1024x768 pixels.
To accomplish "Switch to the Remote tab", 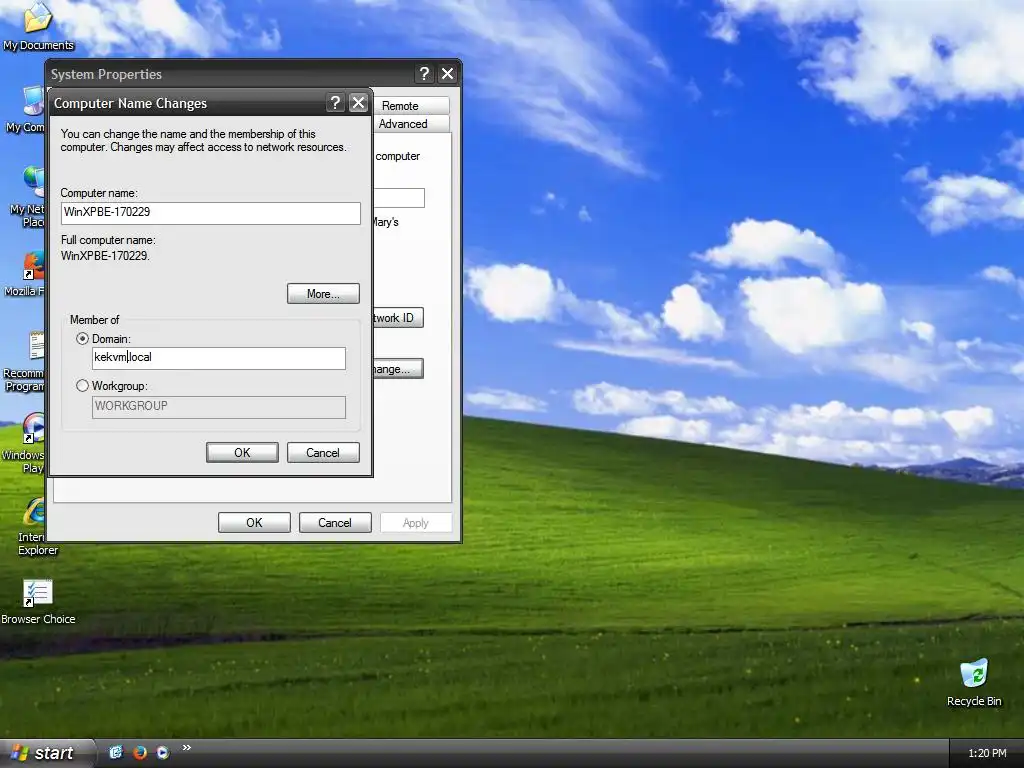I will pos(410,106).
